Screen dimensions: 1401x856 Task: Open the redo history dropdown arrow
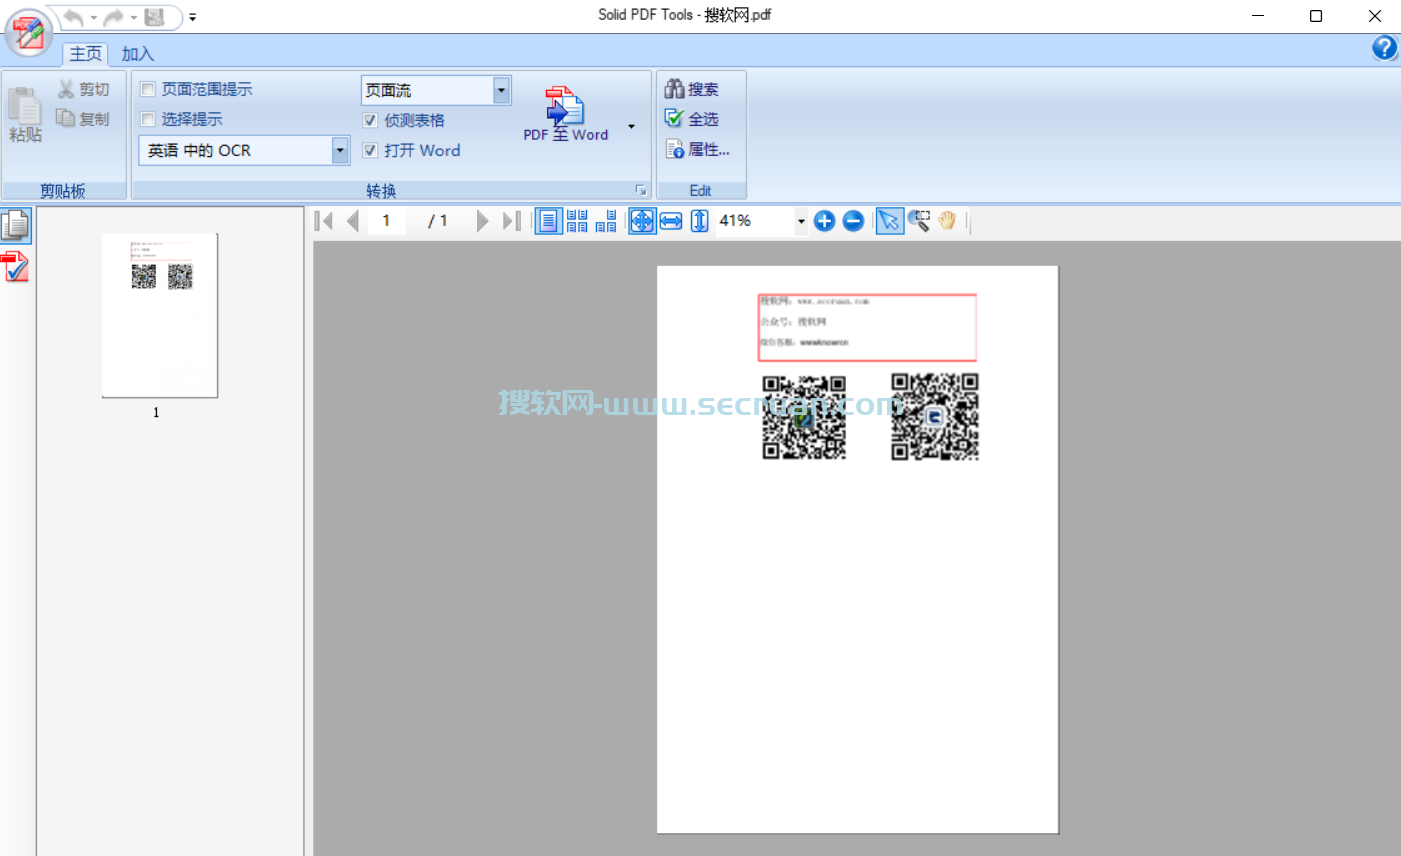point(133,18)
